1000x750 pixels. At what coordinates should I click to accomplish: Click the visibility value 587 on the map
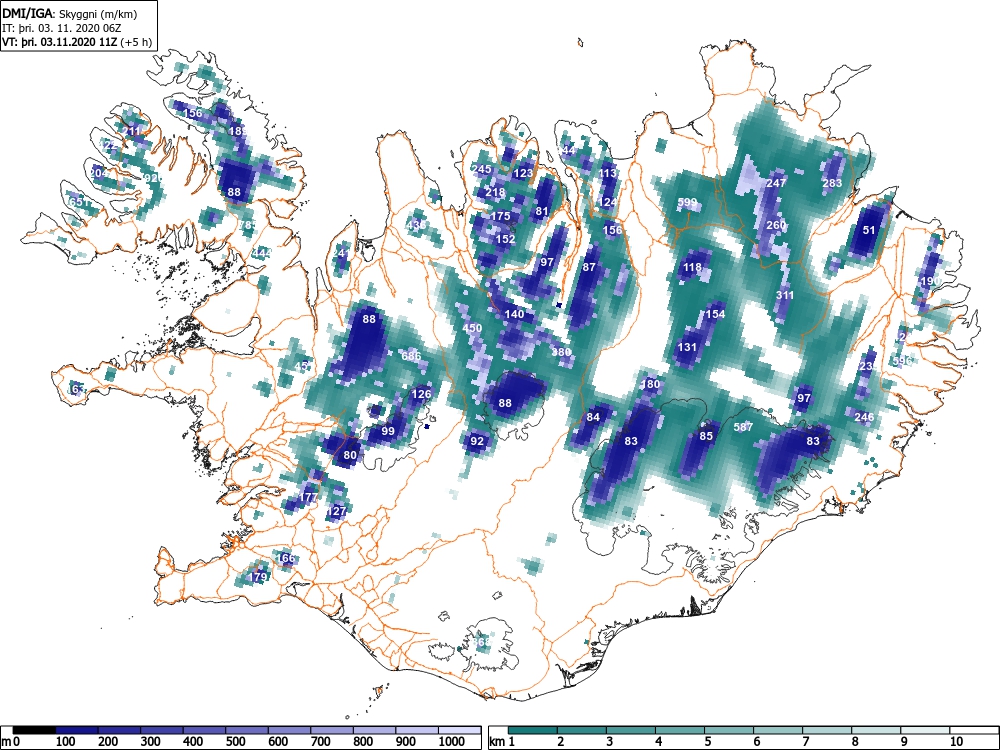744,427
